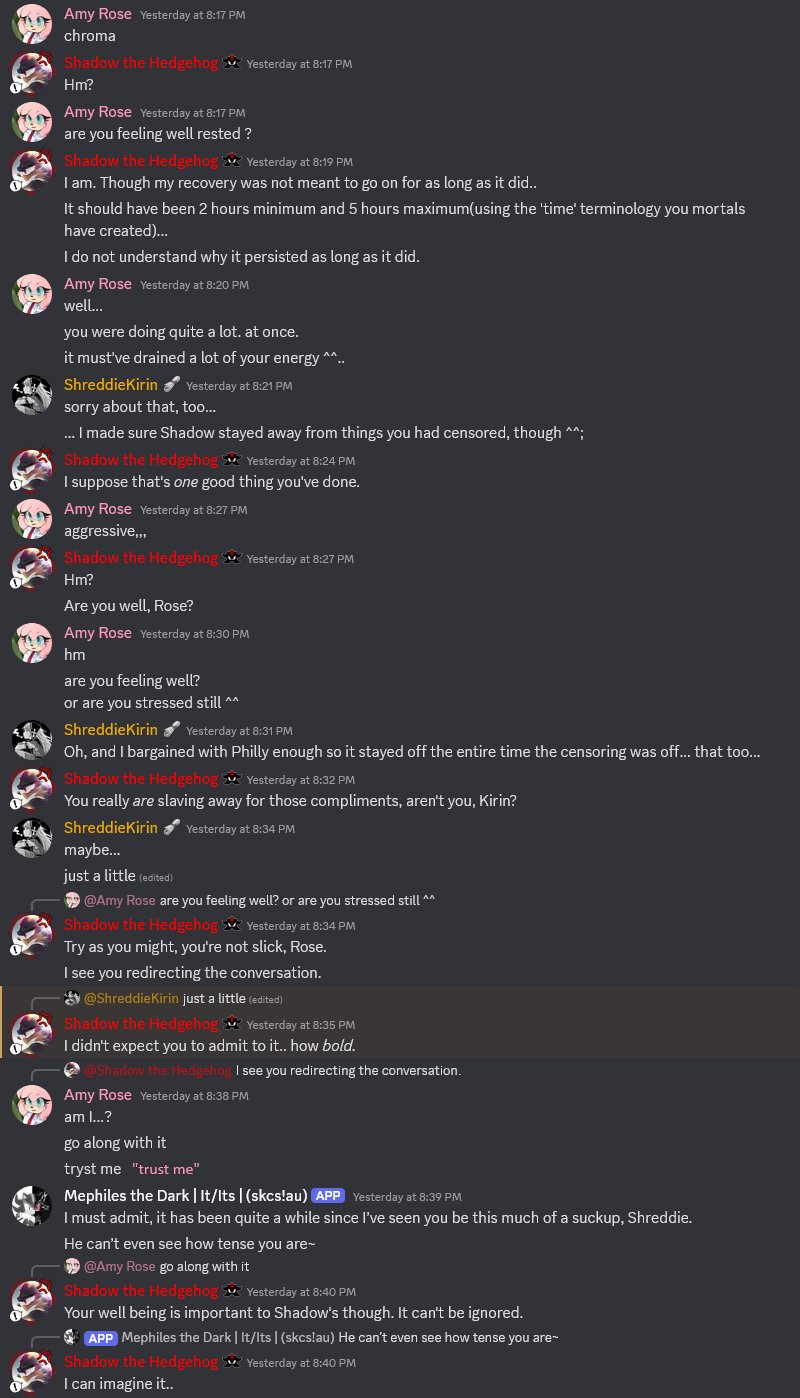Click the role icon beside Shadow's 8:19 PM name
800x1398 pixels.
coord(231,161)
